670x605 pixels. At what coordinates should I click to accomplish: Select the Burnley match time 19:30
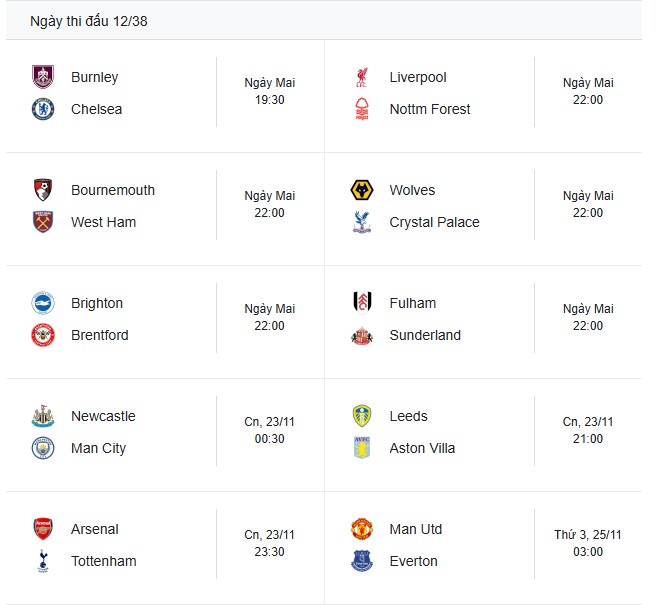point(269,100)
